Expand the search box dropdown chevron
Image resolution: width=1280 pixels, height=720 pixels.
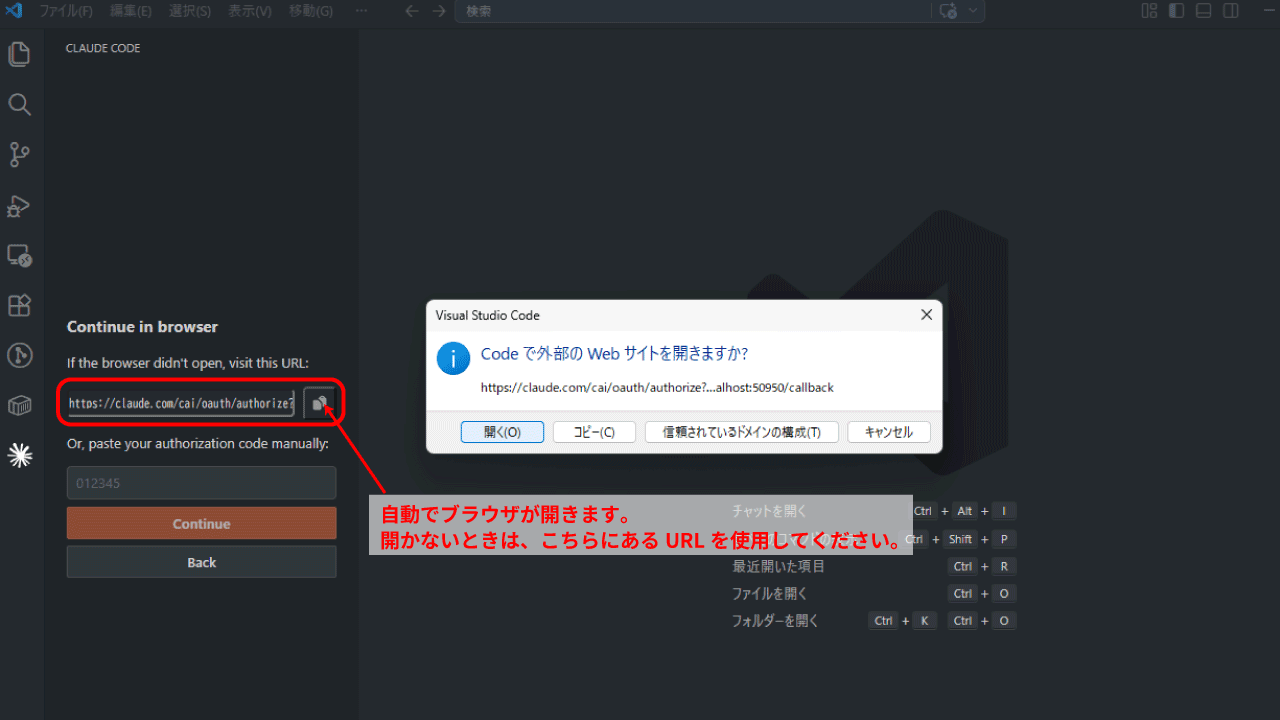point(972,11)
